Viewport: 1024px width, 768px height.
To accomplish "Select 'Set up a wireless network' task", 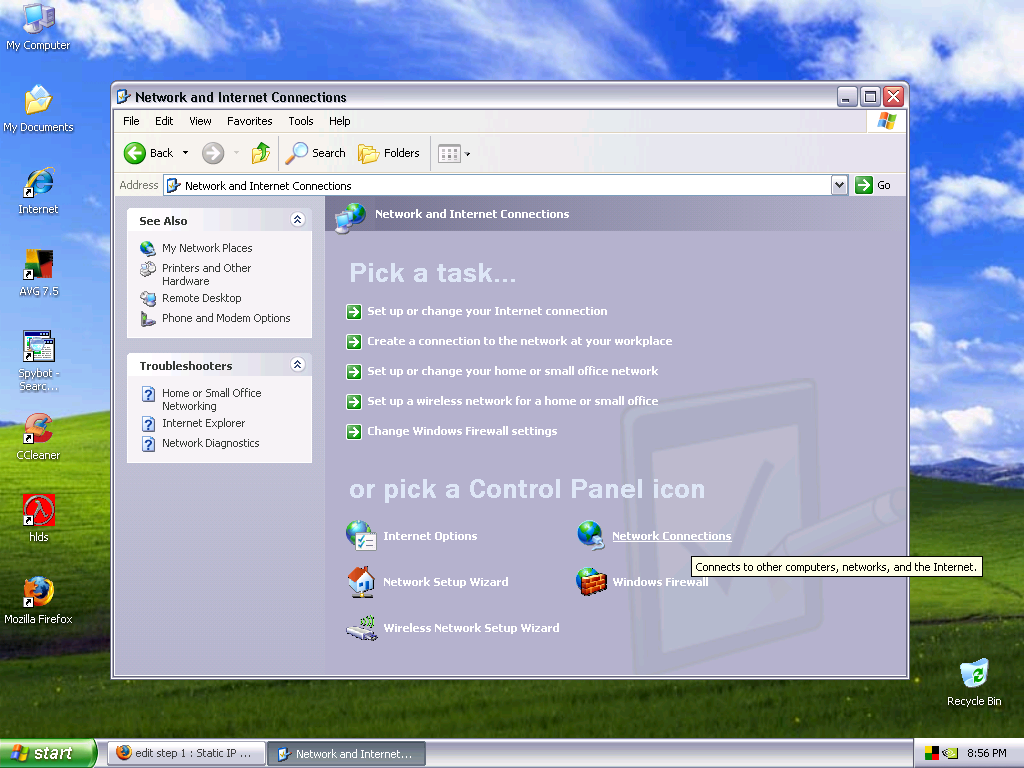I will (513, 402).
